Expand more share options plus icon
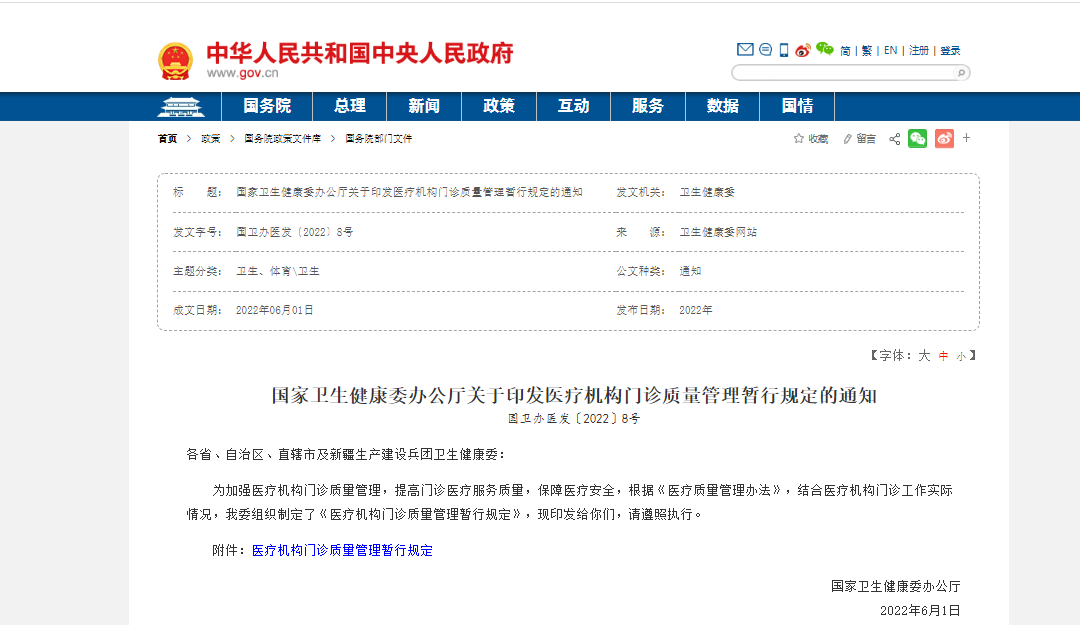 967,138
